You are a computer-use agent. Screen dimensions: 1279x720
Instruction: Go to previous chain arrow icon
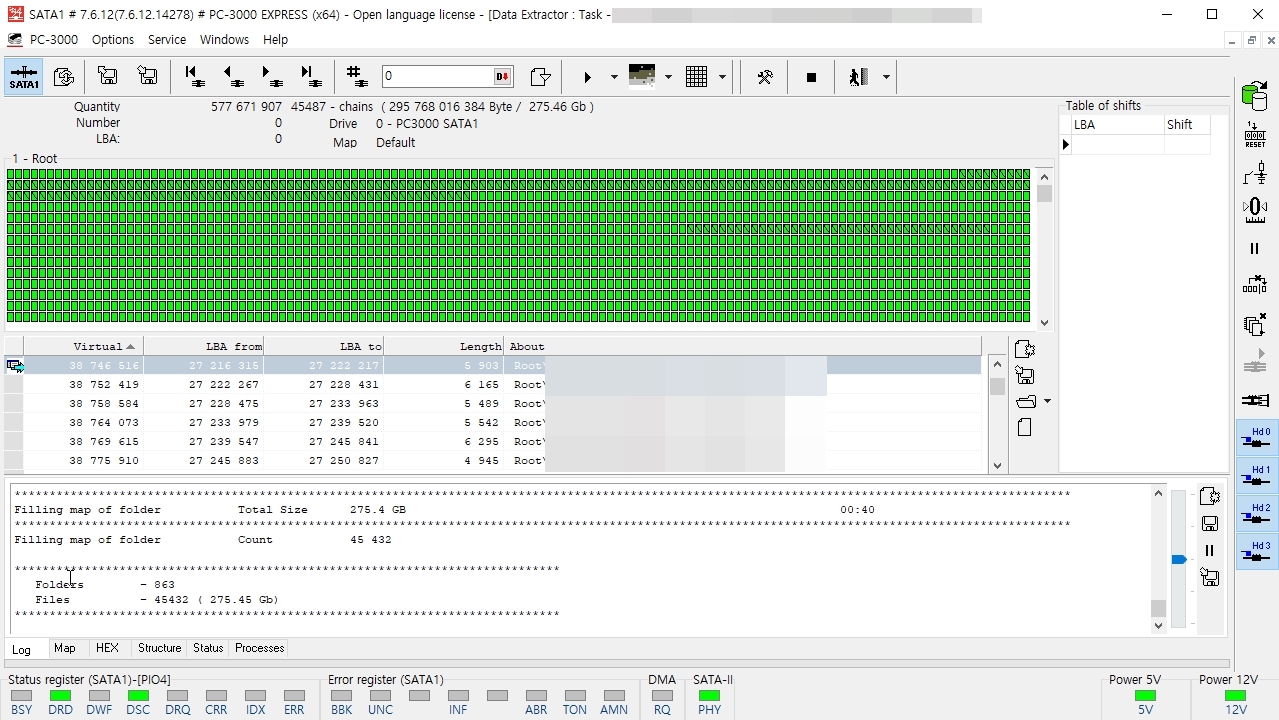click(x=233, y=77)
